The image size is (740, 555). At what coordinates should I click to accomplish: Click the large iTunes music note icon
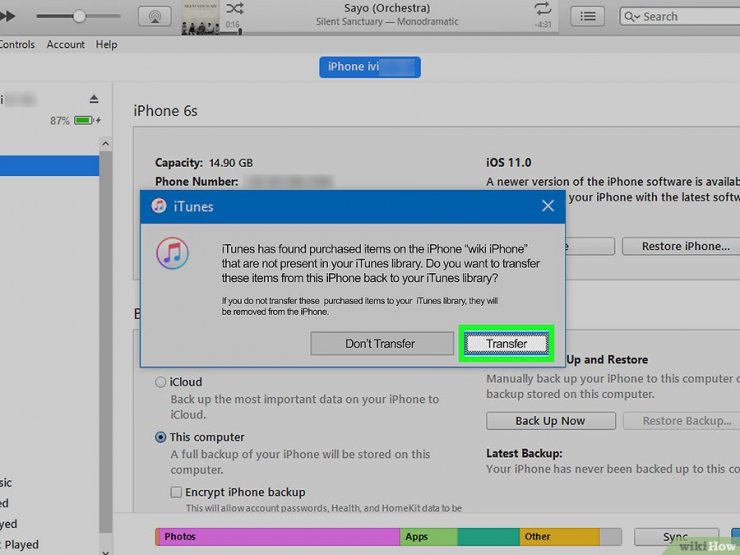point(173,253)
